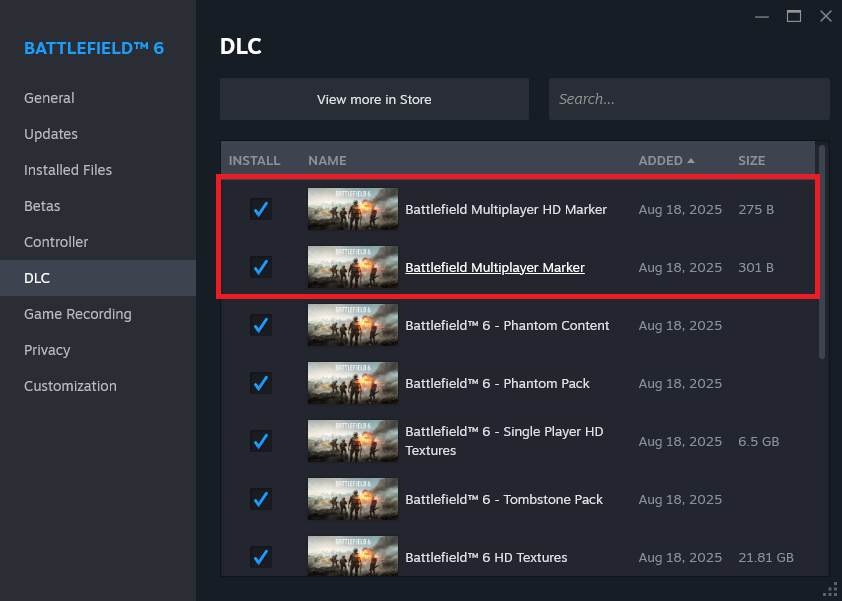Viewport: 842px width, 601px height.
Task: Open the General settings tab
Action: click(x=98, y=98)
